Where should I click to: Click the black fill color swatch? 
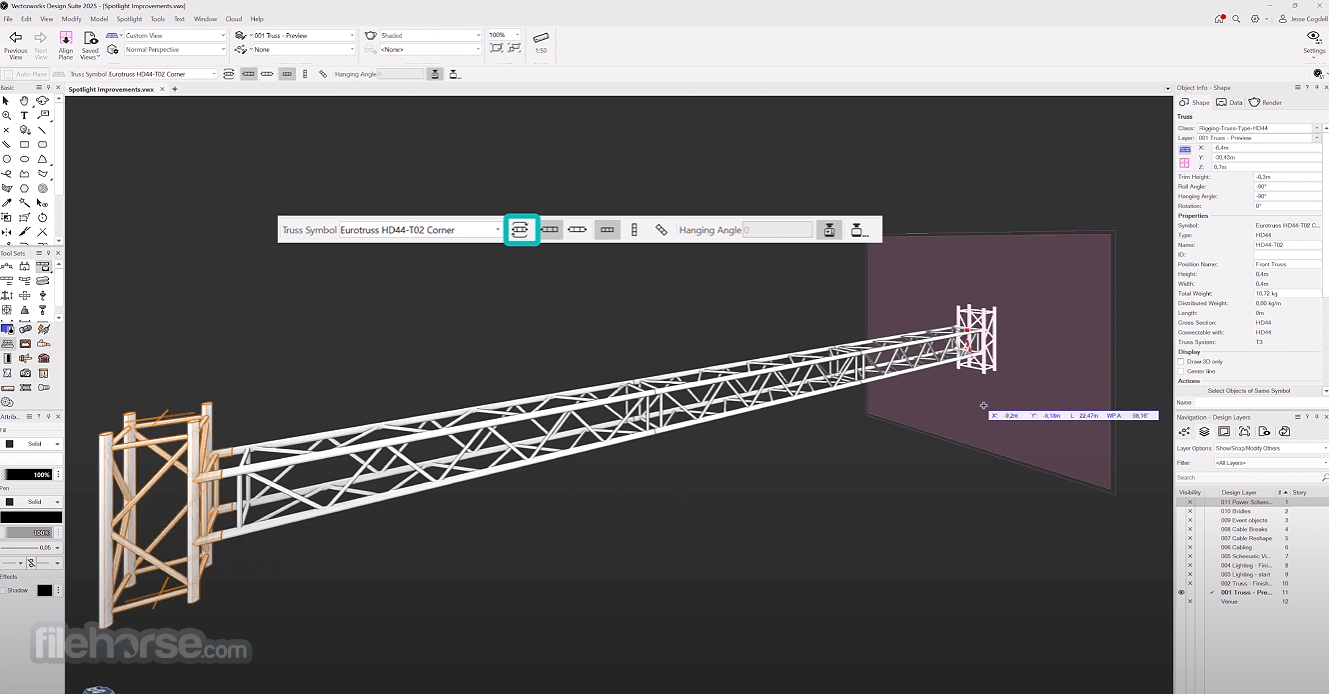(9, 443)
